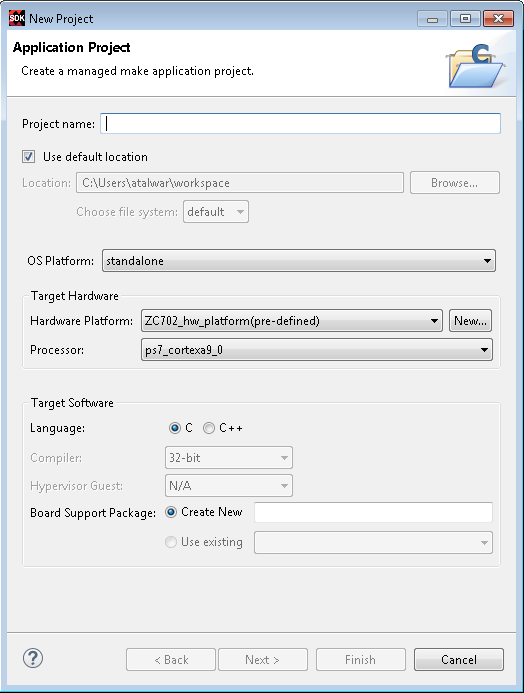Click the New... hardware platform button
524x693 pixels.
click(x=470, y=321)
